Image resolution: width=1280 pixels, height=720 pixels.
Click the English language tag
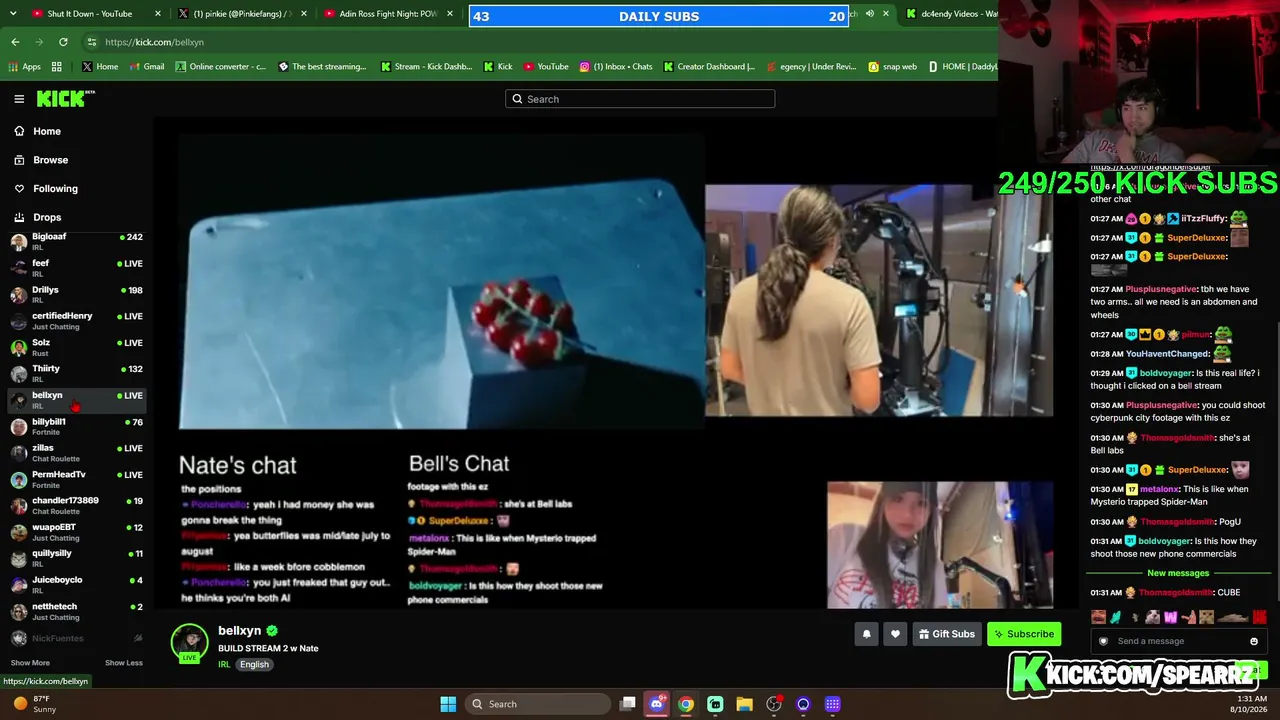tap(254, 664)
